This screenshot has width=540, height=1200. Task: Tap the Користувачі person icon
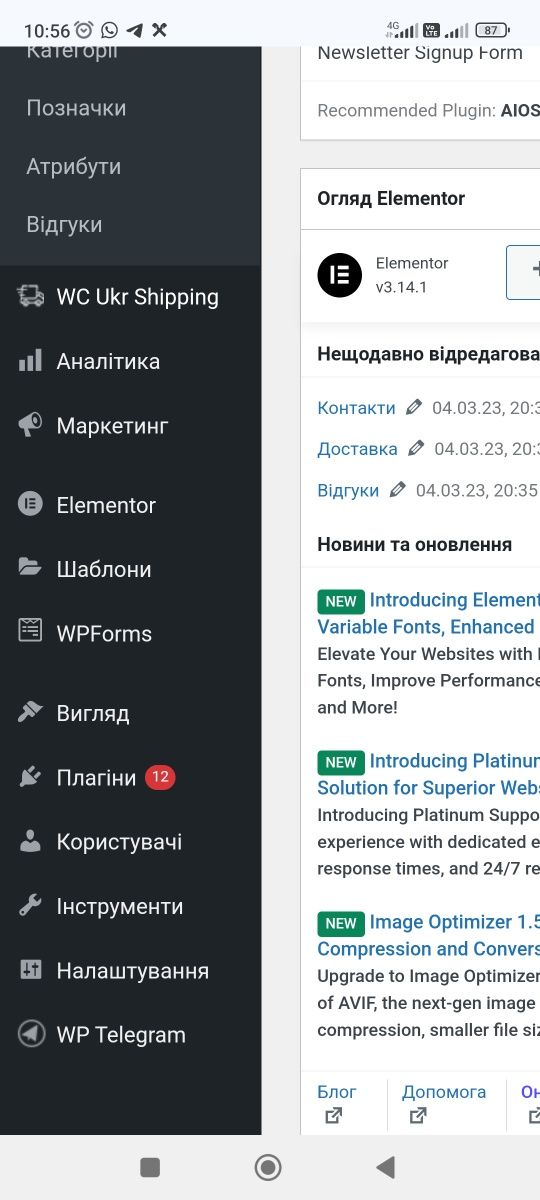coord(31,841)
